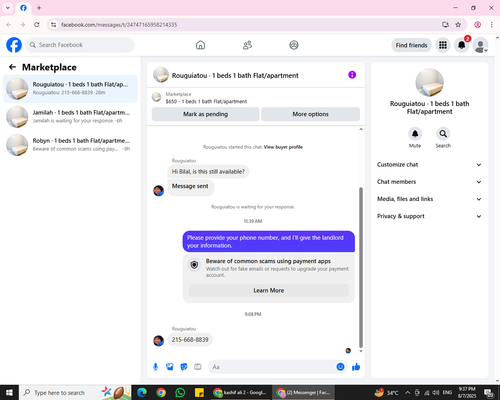Expand Media, files and links section
The height and width of the screenshot is (400, 500).
[x=429, y=199]
